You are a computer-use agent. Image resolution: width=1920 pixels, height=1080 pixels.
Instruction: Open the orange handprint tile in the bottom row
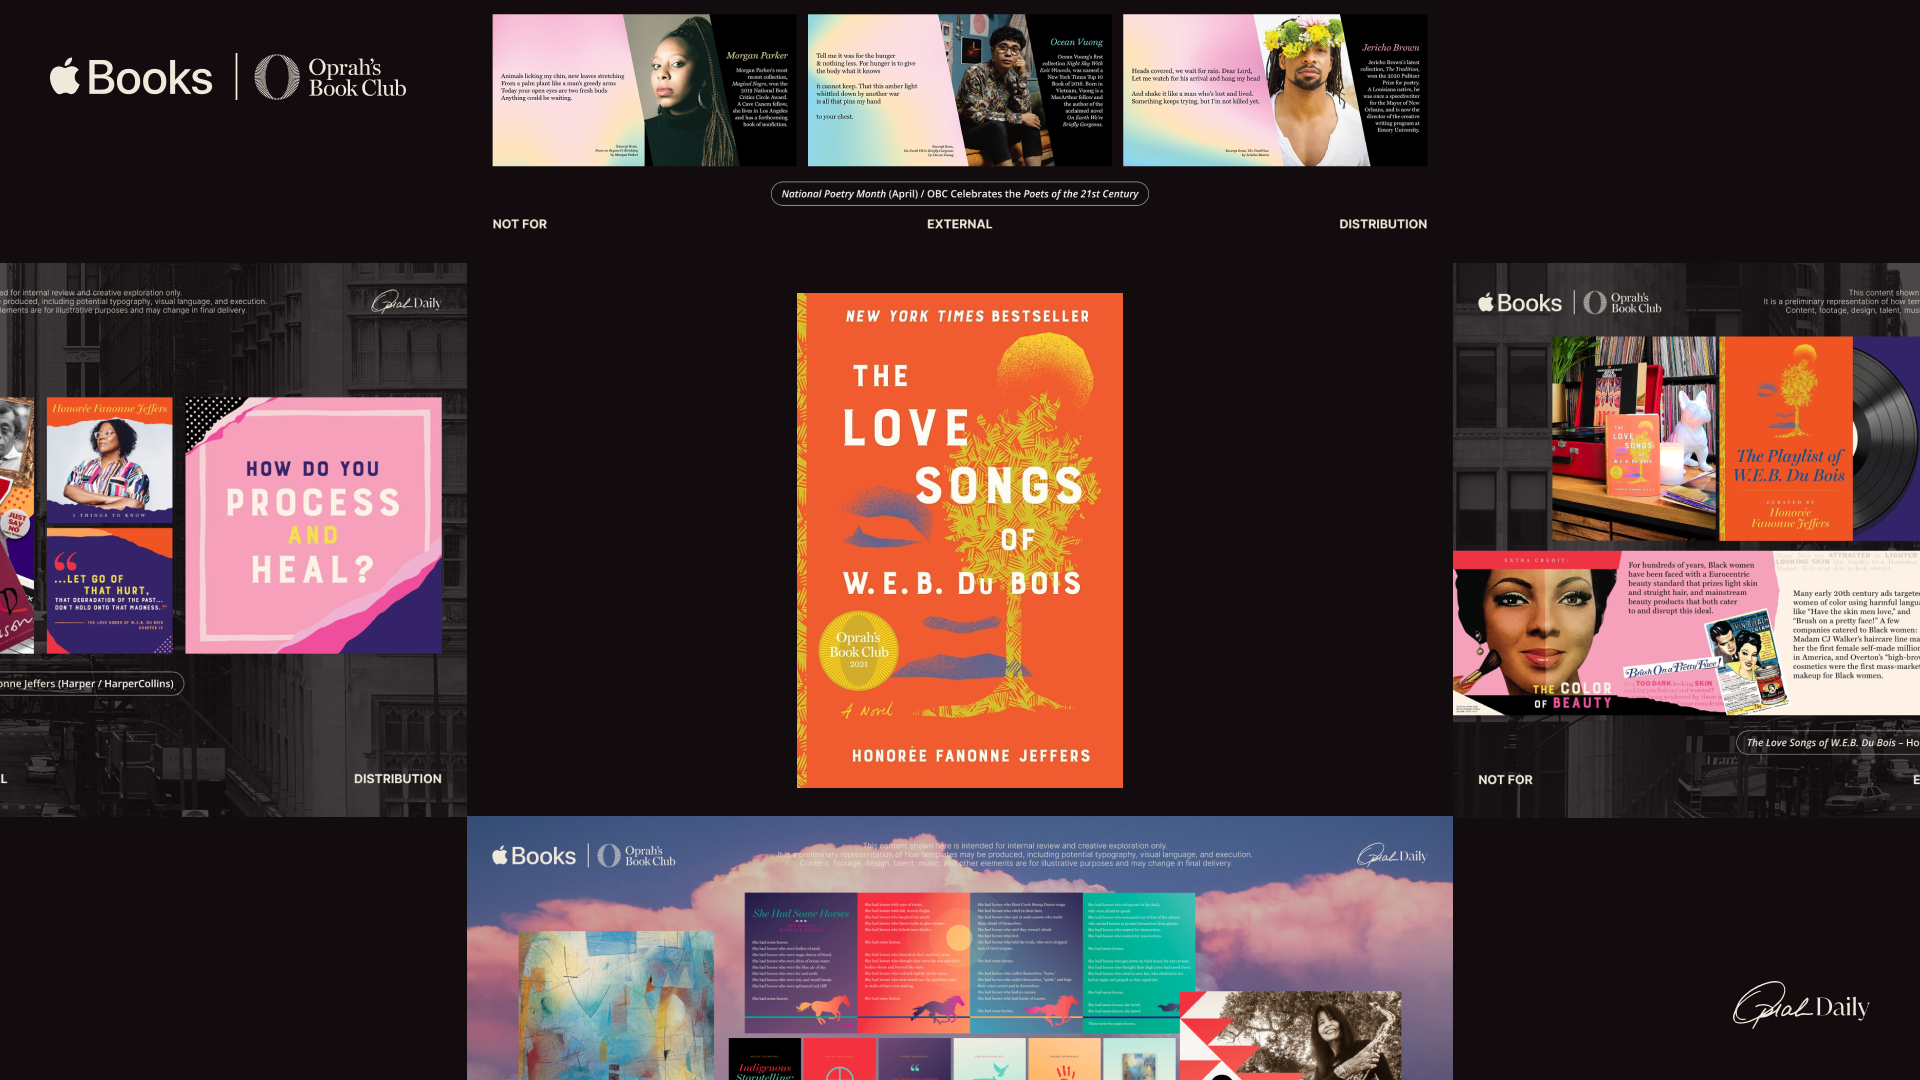[1065, 1059]
